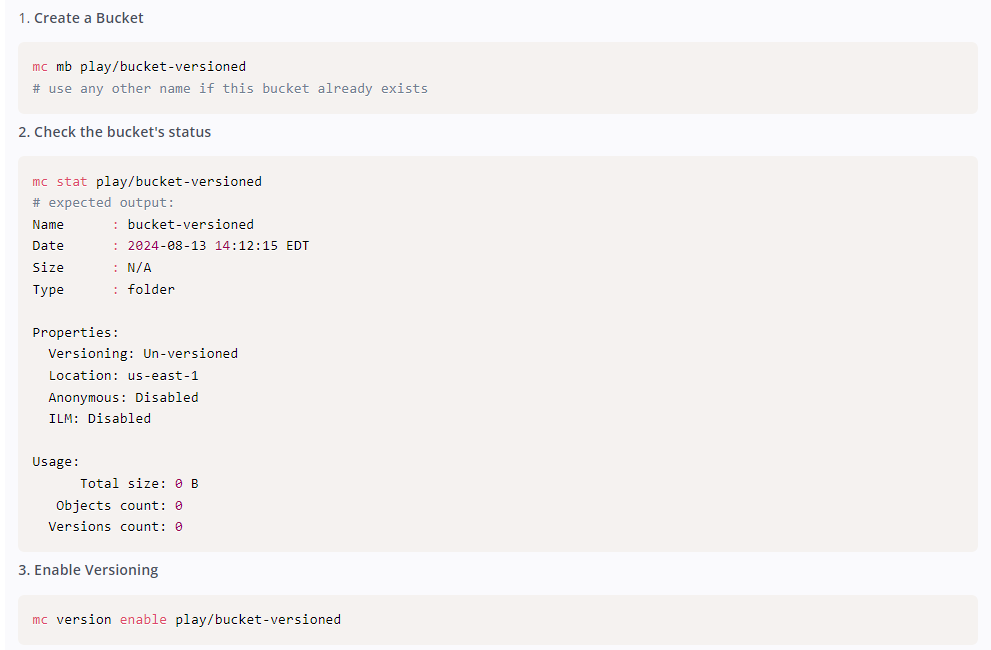Image resolution: width=991 pixels, height=650 pixels.
Task: Click the "ILM: Disabled" line
Action: (100, 419)
